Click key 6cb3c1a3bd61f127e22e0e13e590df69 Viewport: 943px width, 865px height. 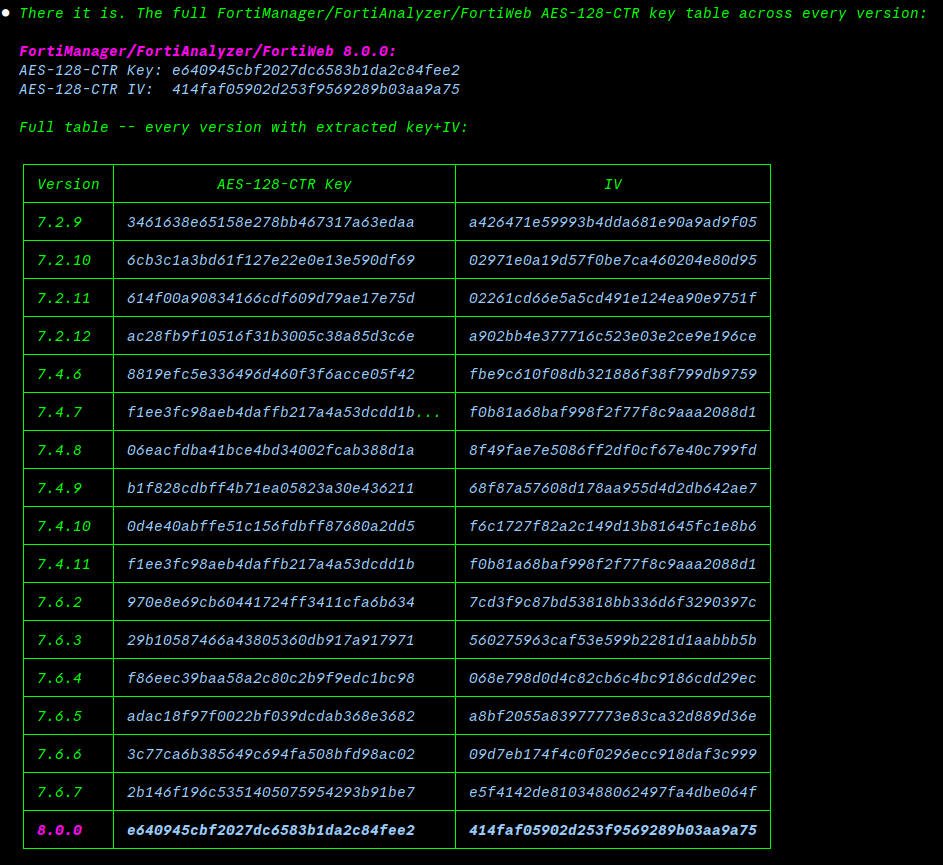[271, 260]
